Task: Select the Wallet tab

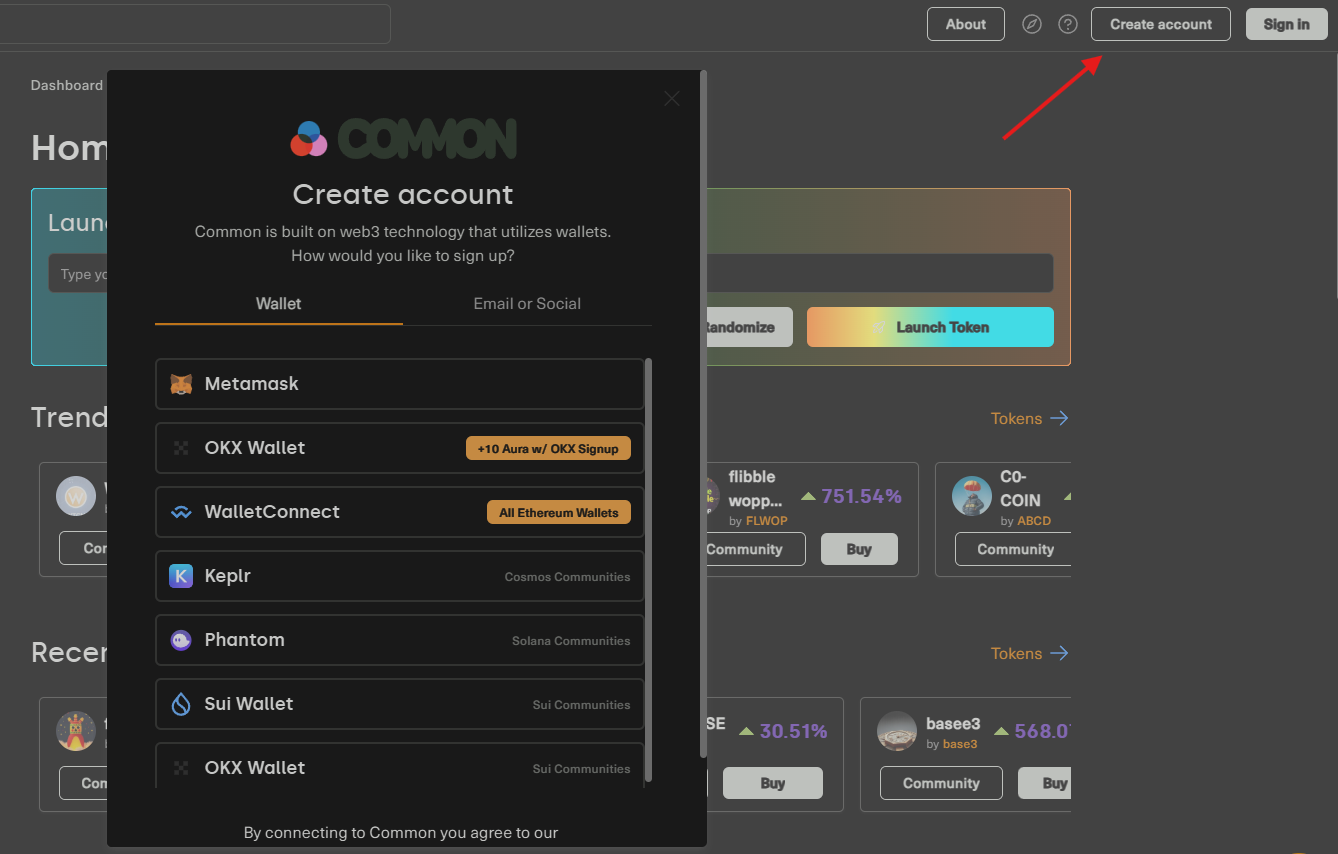Action: (x=278, y=304)
